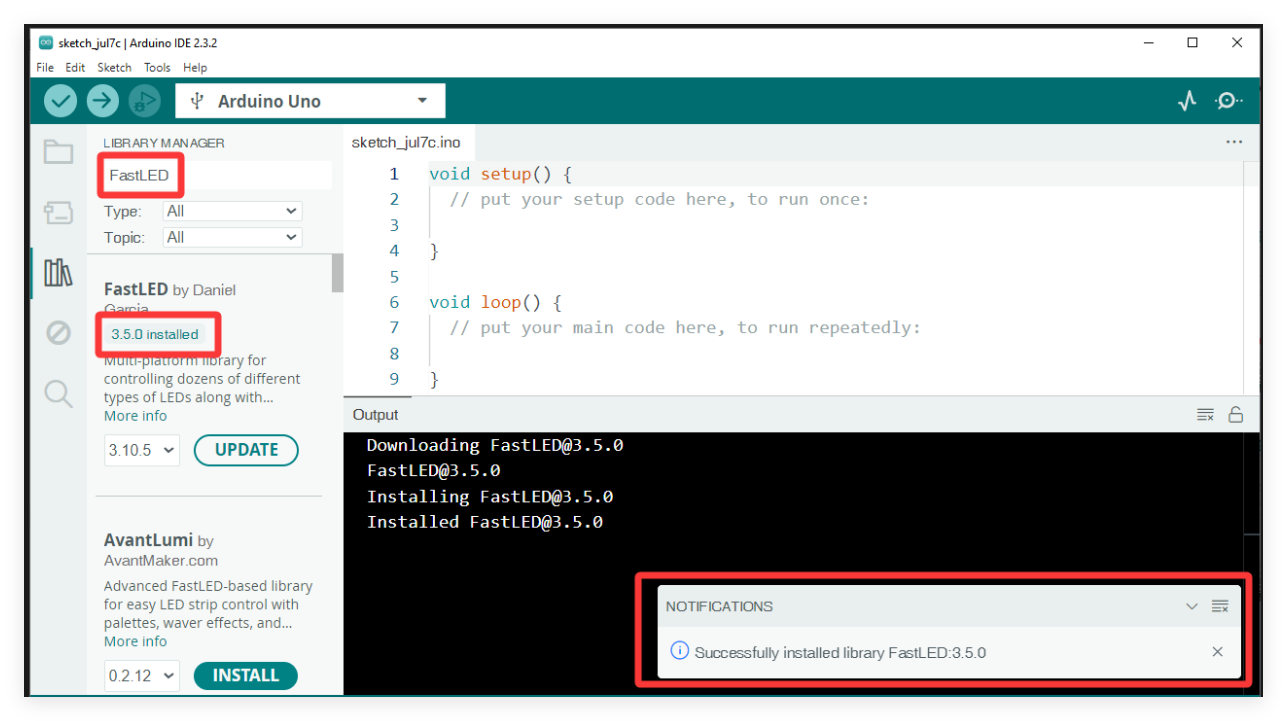
Task: Click 'Installed FastLED@3.5.0' output line
Action: 485,522
